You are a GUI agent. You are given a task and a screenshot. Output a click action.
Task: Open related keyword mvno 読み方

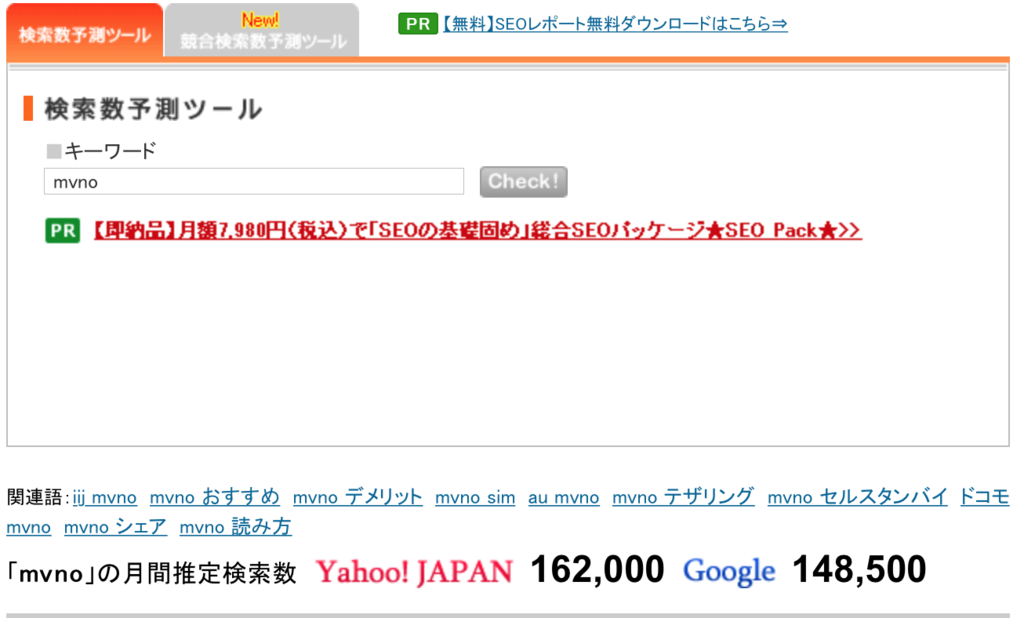pos(235,527)
